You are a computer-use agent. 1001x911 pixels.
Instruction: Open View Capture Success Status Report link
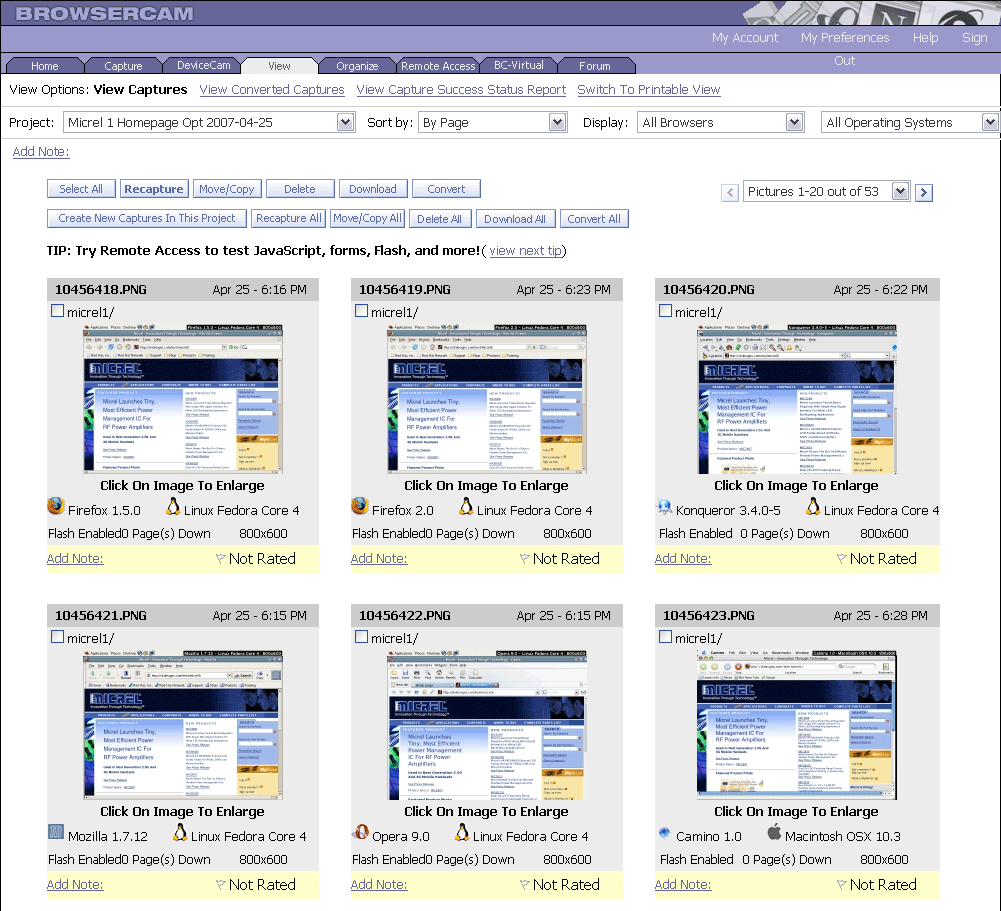point(461,90)
